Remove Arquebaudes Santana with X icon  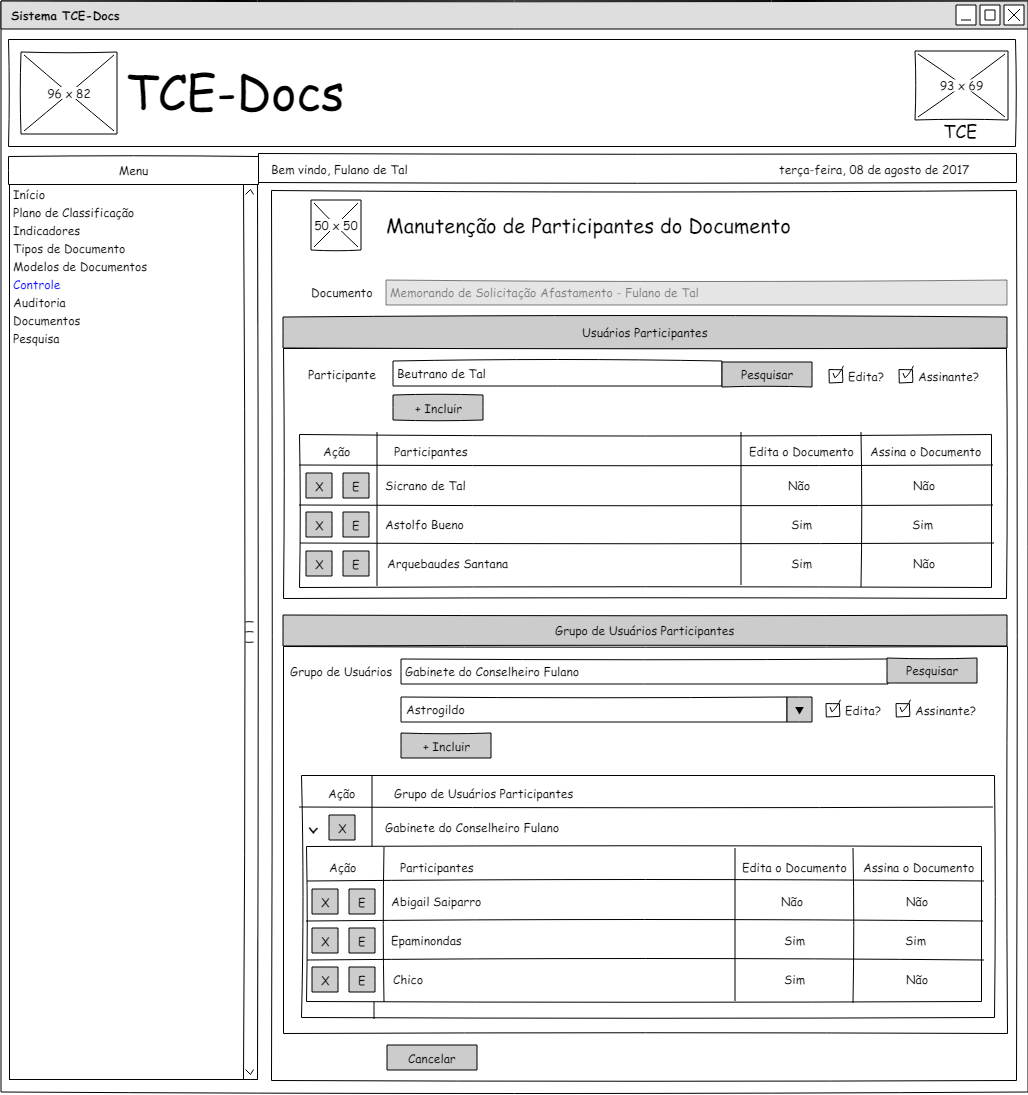[318, 564]
